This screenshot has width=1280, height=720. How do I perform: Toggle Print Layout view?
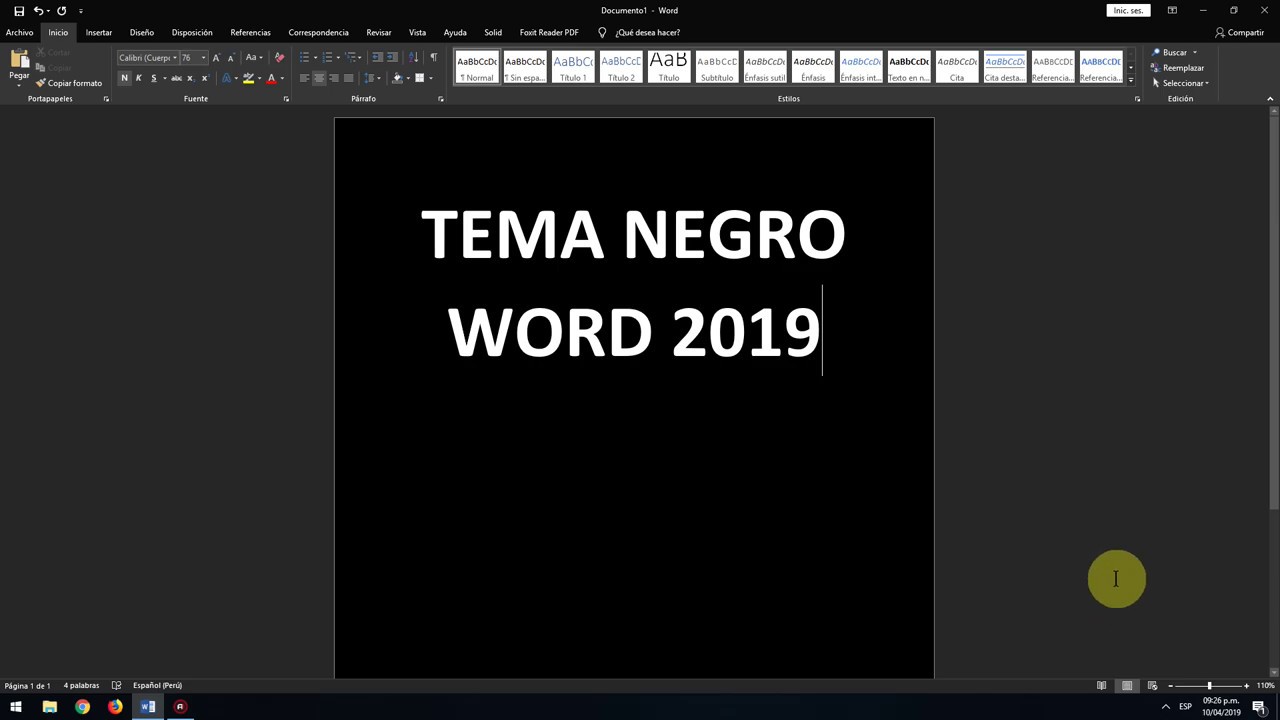[x=1127, y=685]
